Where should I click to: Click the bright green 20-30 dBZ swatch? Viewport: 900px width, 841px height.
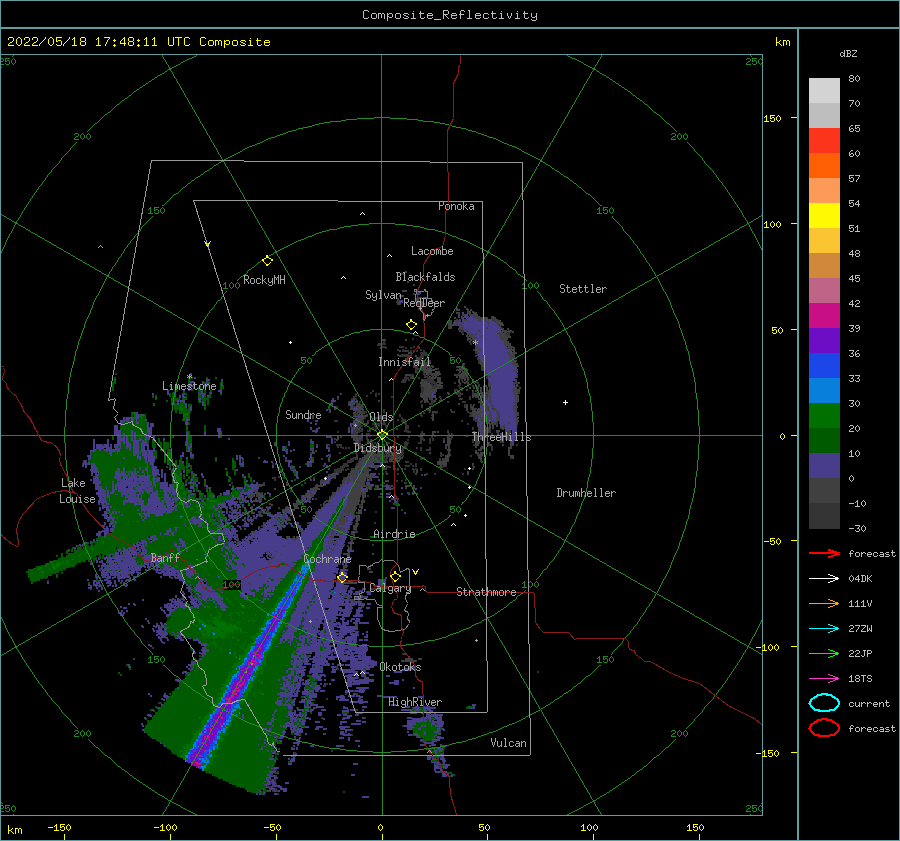824,416
